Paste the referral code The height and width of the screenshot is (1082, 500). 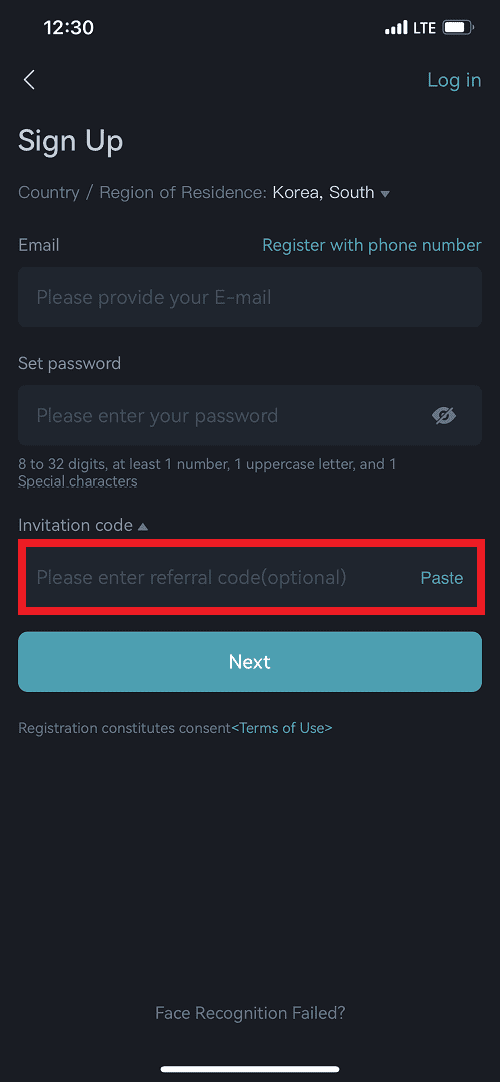[x=442, y=578]
